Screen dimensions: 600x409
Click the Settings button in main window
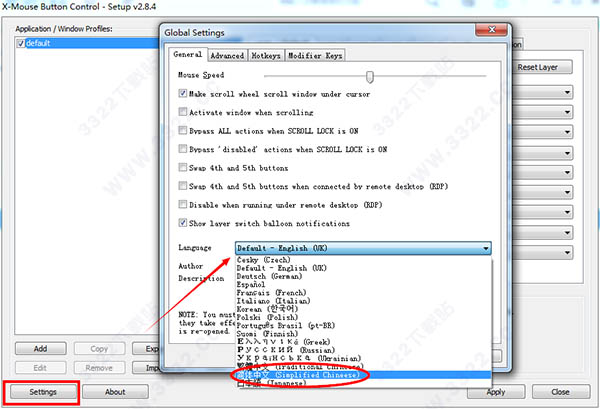click(43, 392)
